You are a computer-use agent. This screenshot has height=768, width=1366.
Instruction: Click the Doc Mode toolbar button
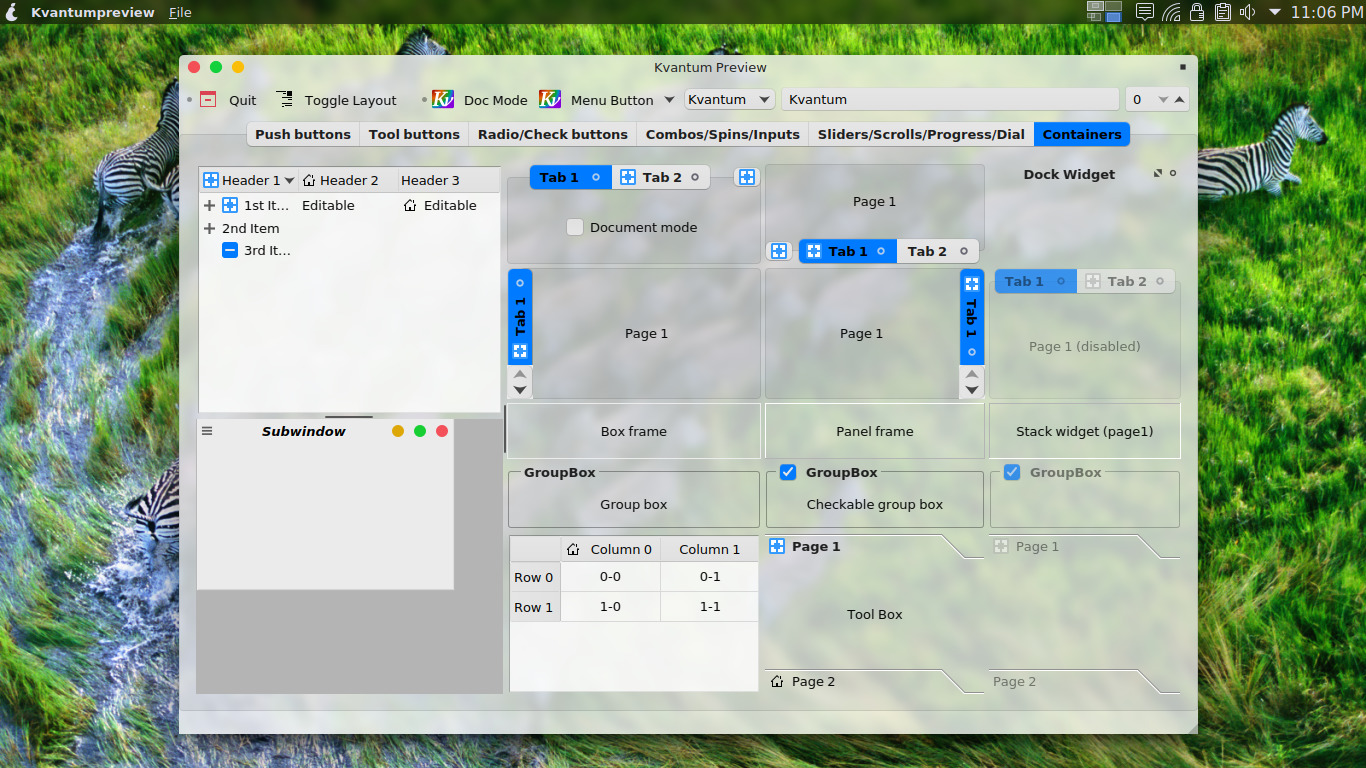click(x=480, y=100)
